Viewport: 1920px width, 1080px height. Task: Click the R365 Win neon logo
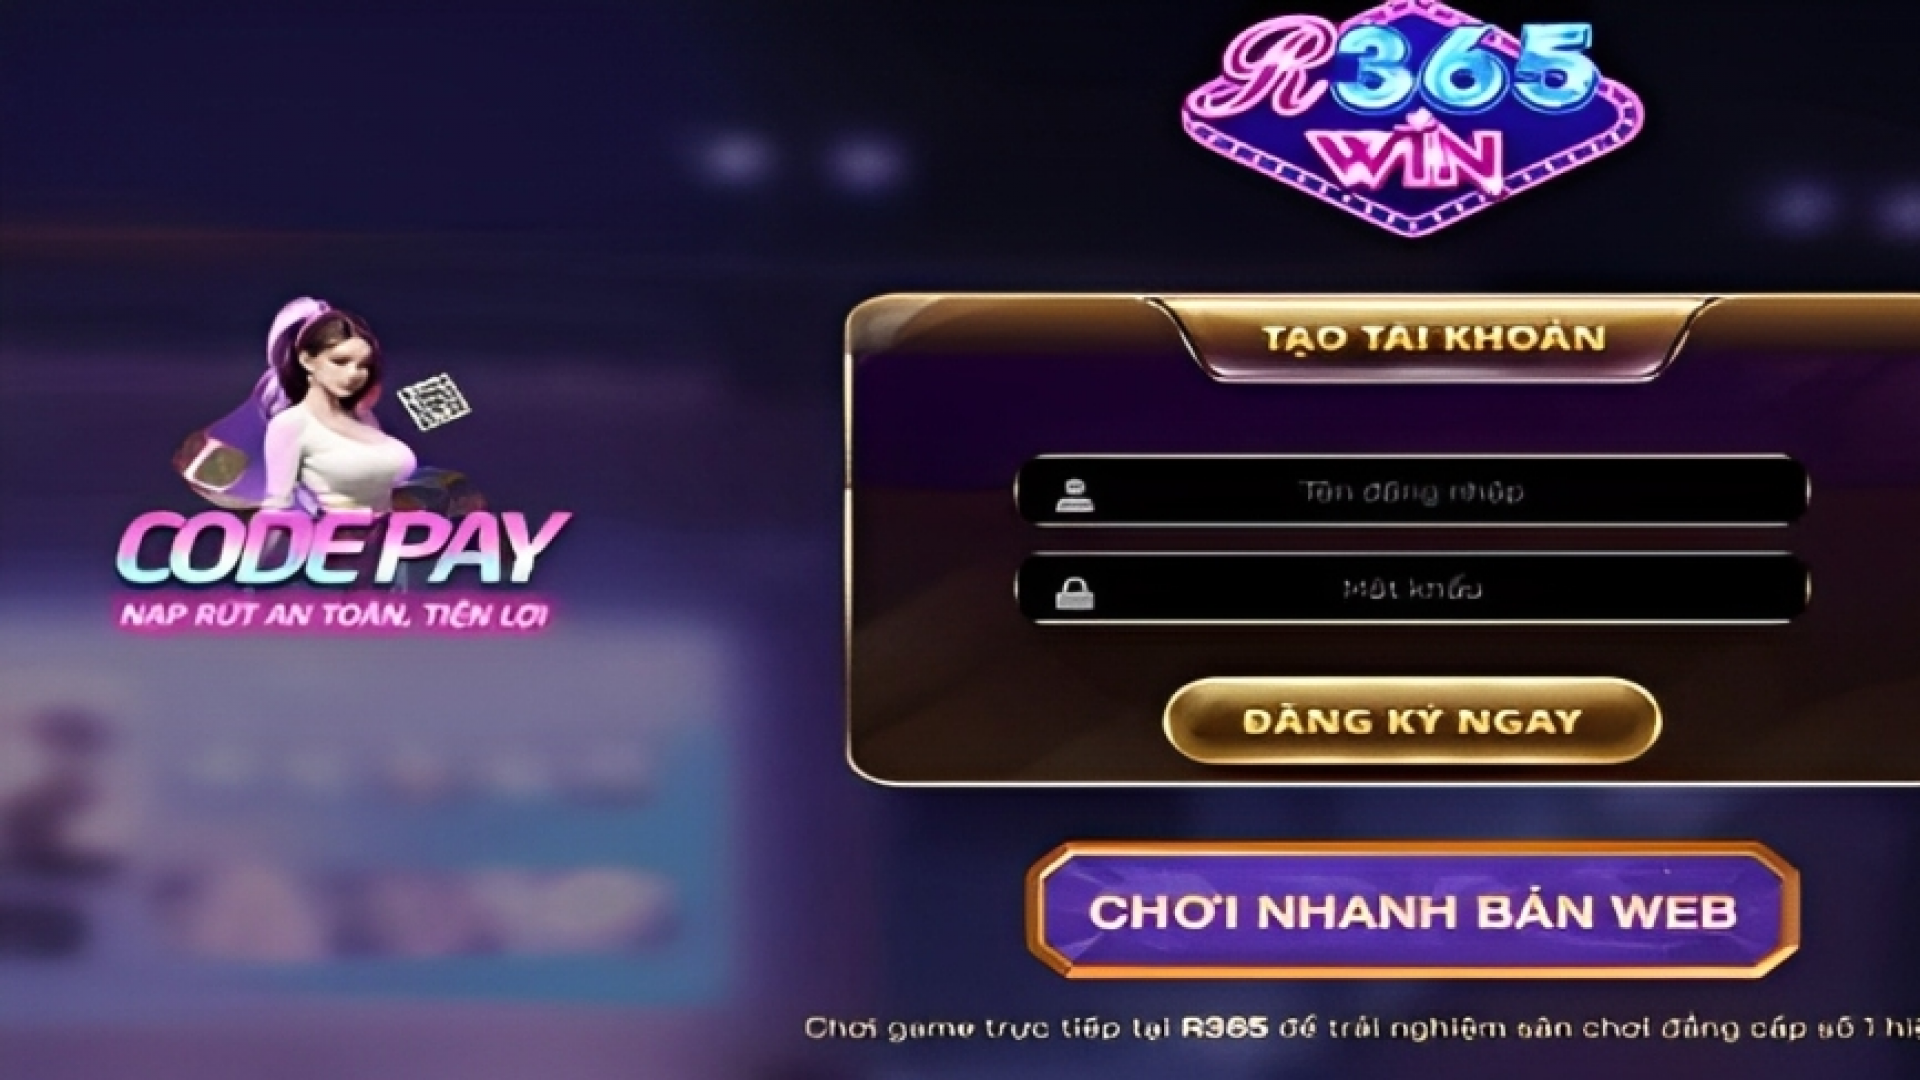tap(1411, 118)
